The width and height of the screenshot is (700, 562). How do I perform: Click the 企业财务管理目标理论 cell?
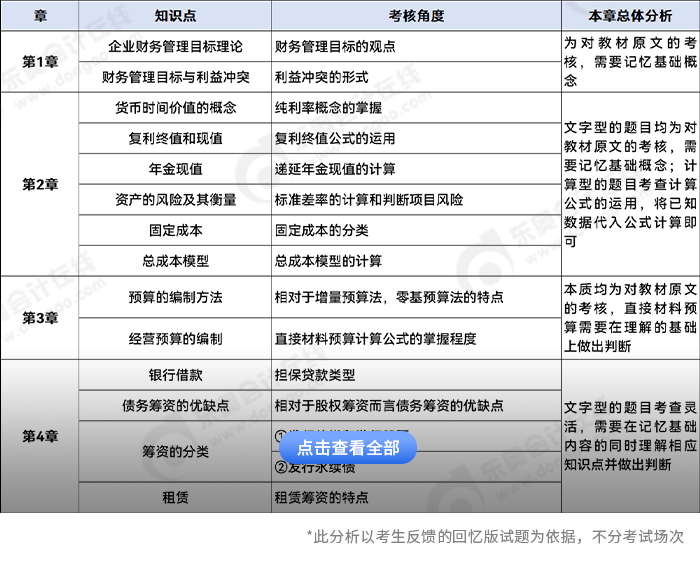click(175, 47)
